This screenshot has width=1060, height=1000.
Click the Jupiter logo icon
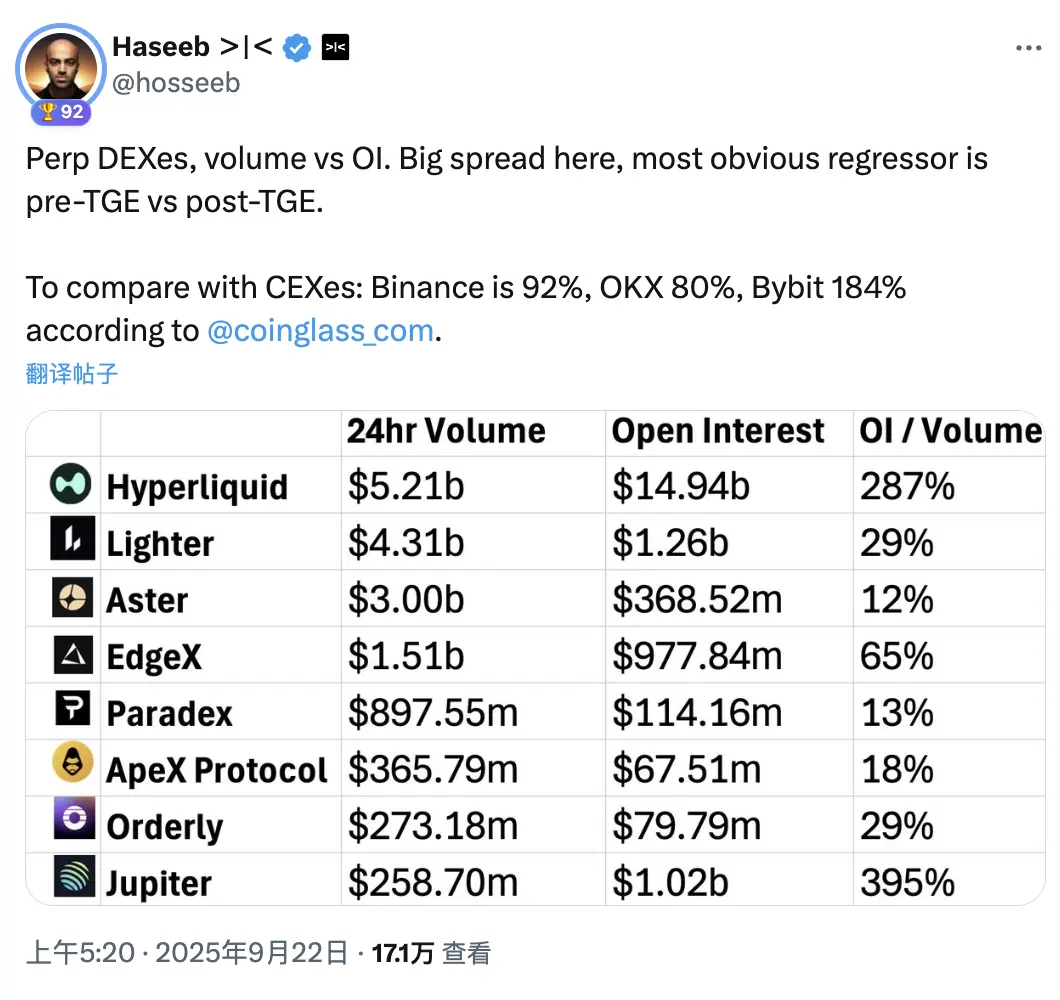71,877
